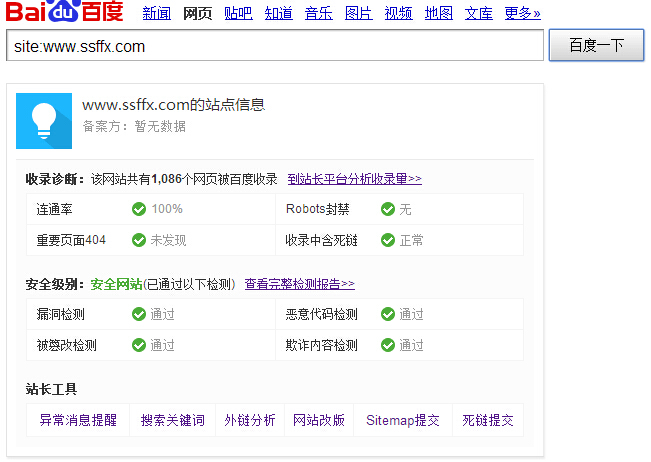This screenshot has height=462, width=651.
Task: Open the 异常消息提醒 tool
Action: [78, 420]
